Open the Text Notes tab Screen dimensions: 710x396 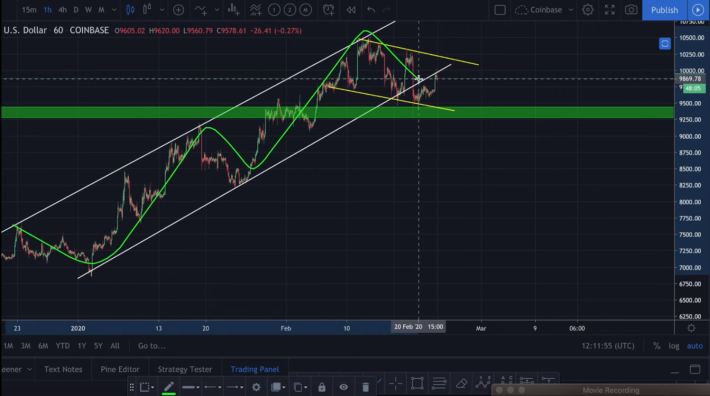click(x=63, y=369)
